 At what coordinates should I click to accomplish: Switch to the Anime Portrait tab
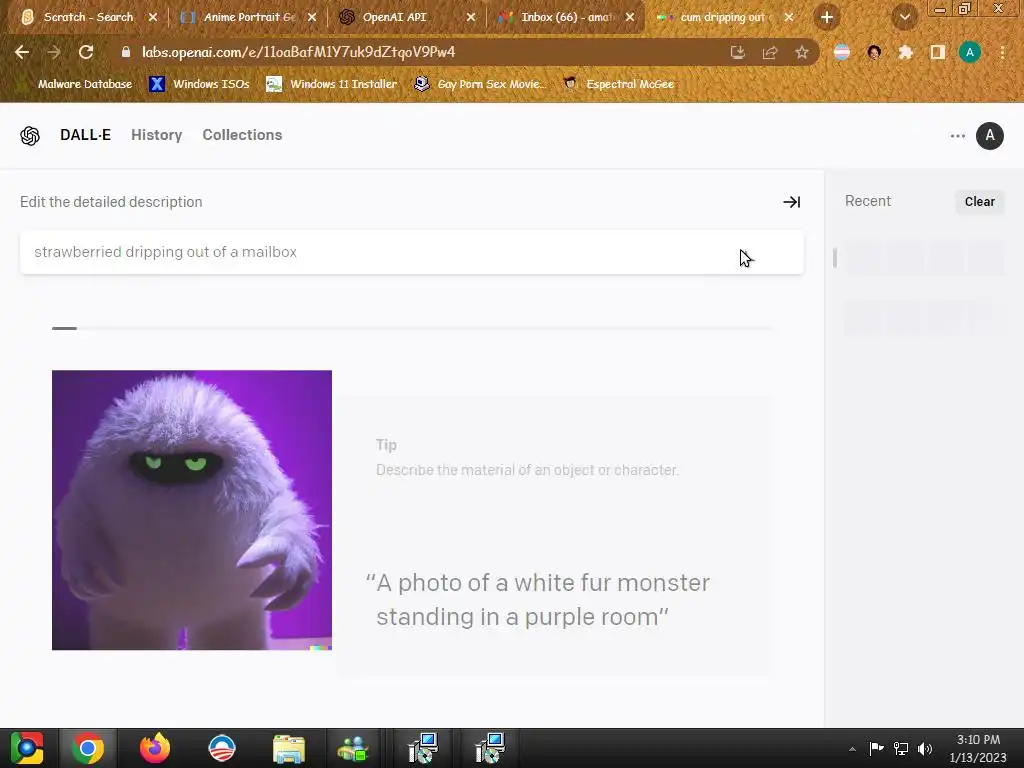[248, 18]
